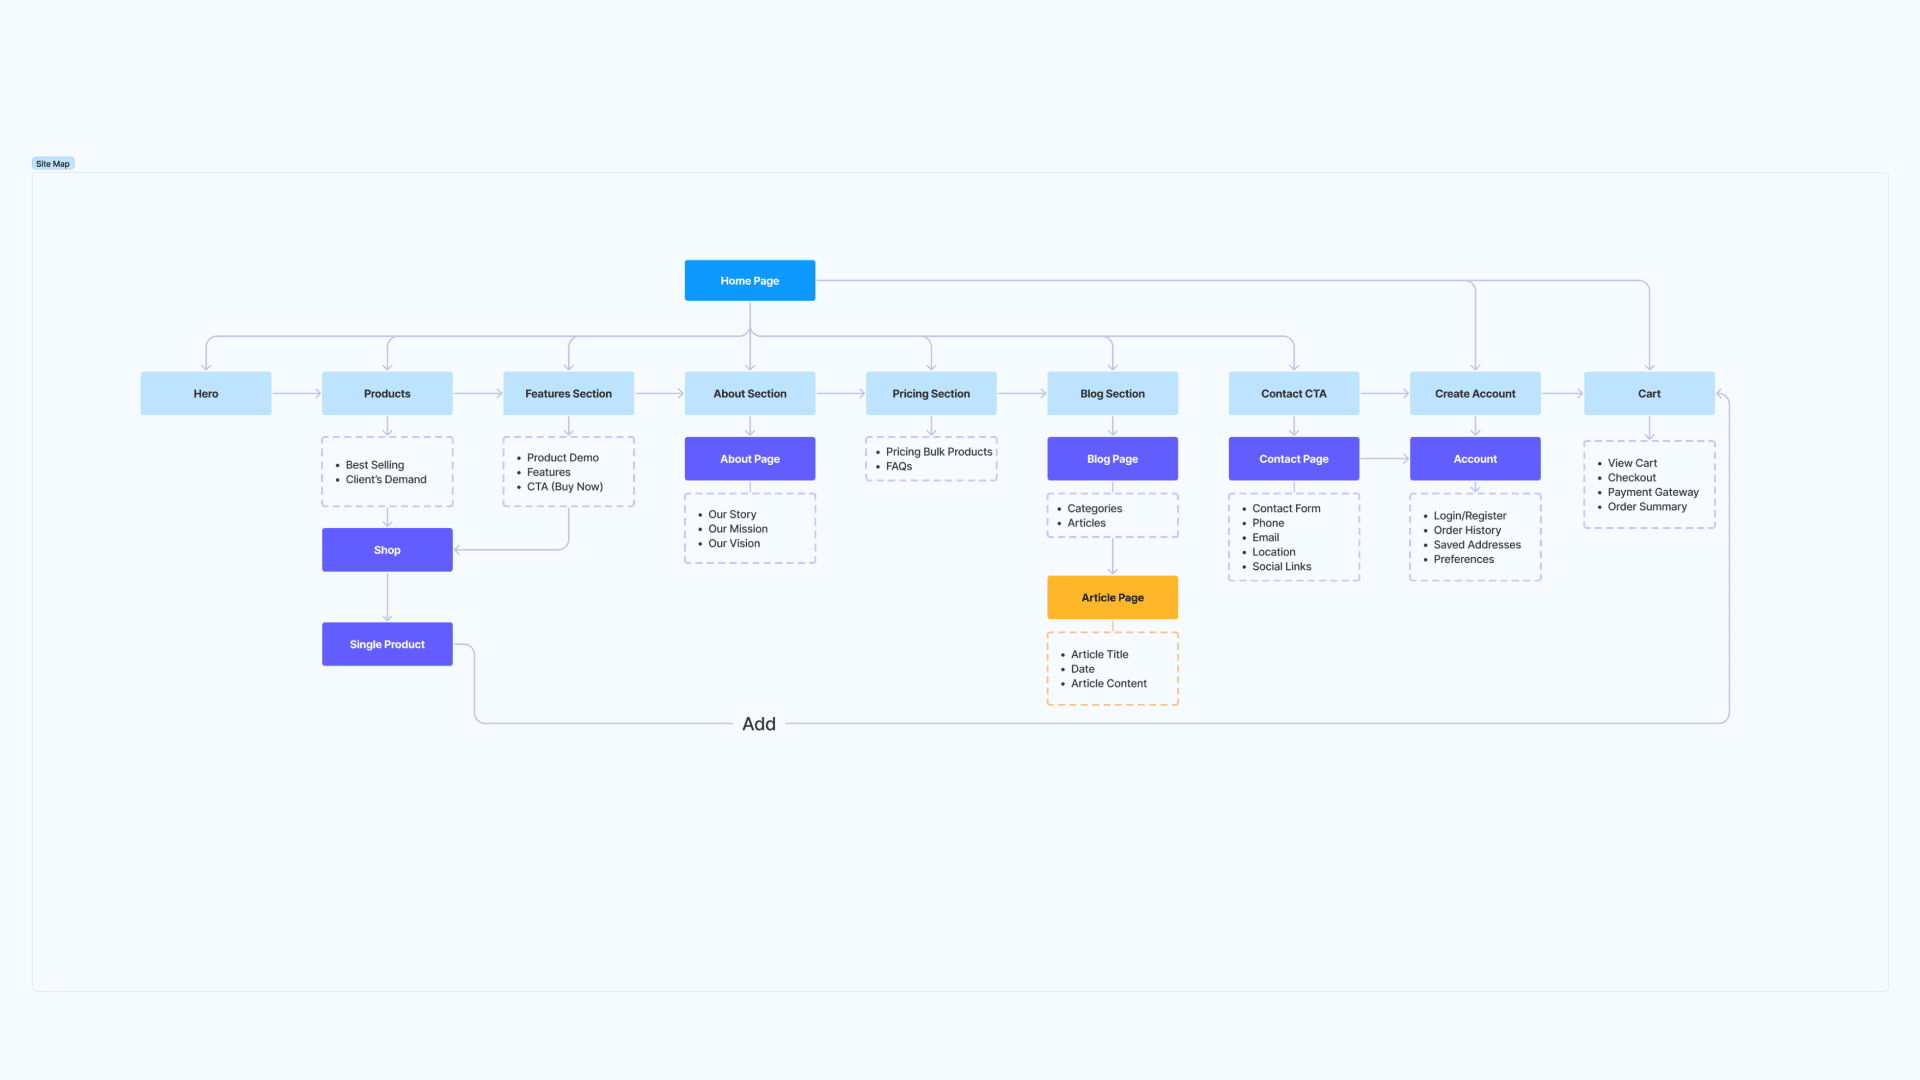This screenshot has width=1920, height=1080.
Task: Click the About Page node icon
Action: 749,458
